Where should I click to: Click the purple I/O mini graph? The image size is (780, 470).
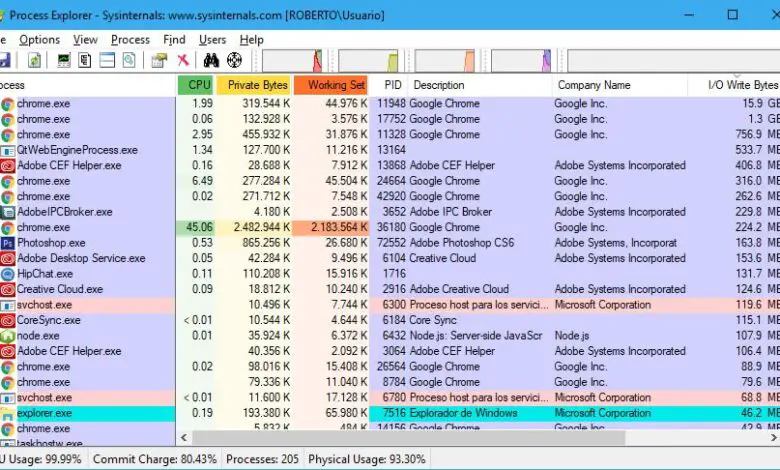click(x=521, y=61)
